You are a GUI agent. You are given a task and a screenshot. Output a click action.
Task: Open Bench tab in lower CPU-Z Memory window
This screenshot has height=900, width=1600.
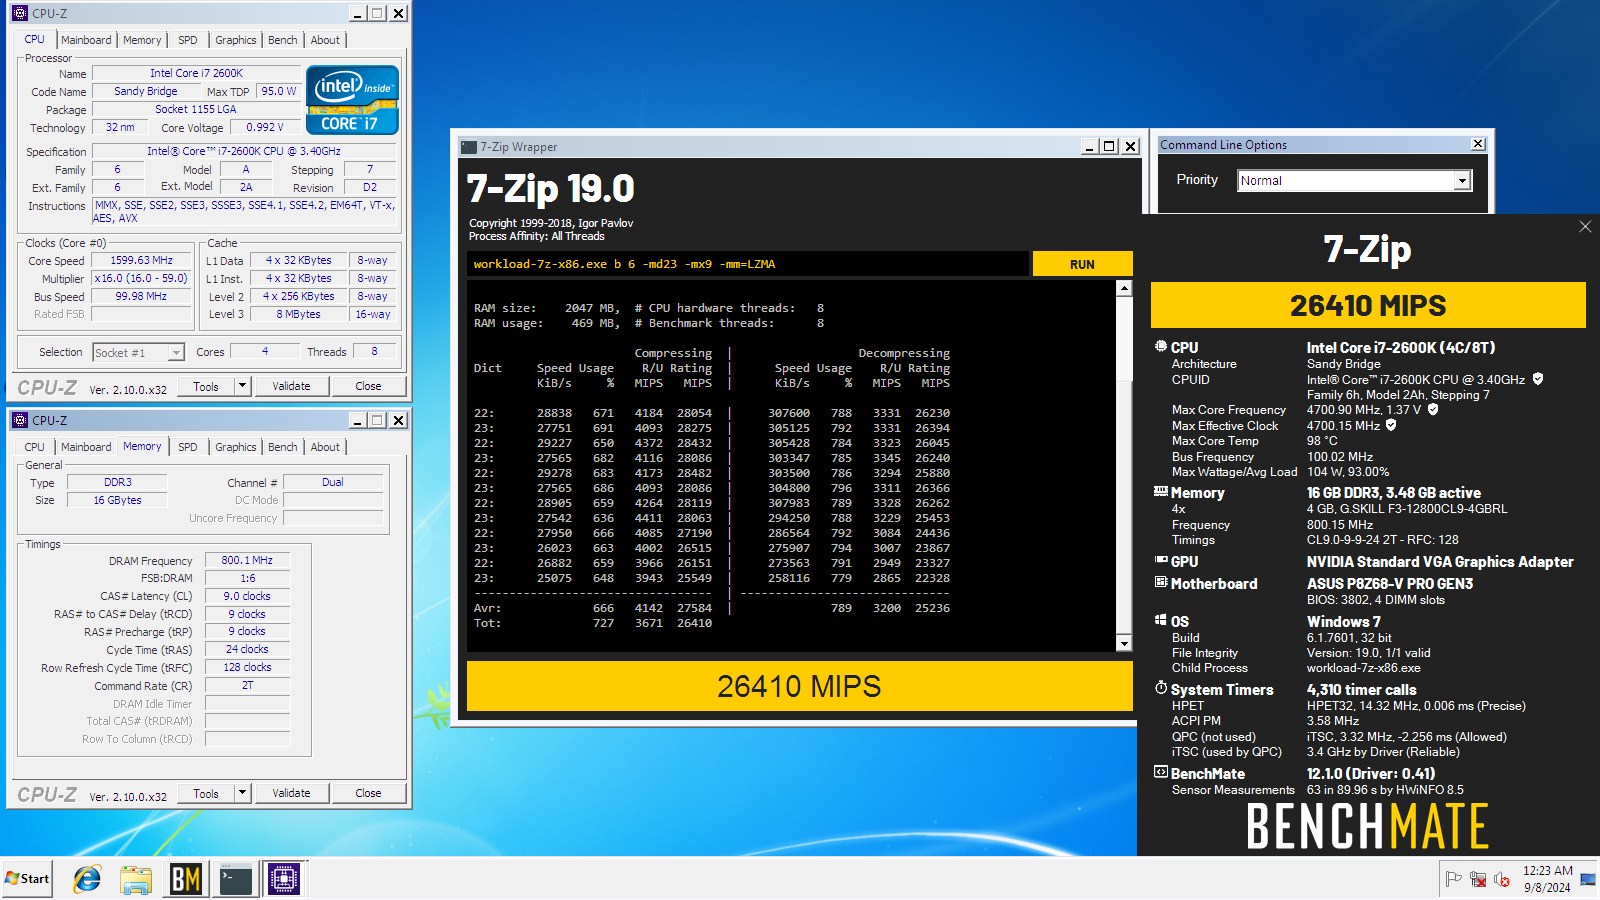point(283,447)
